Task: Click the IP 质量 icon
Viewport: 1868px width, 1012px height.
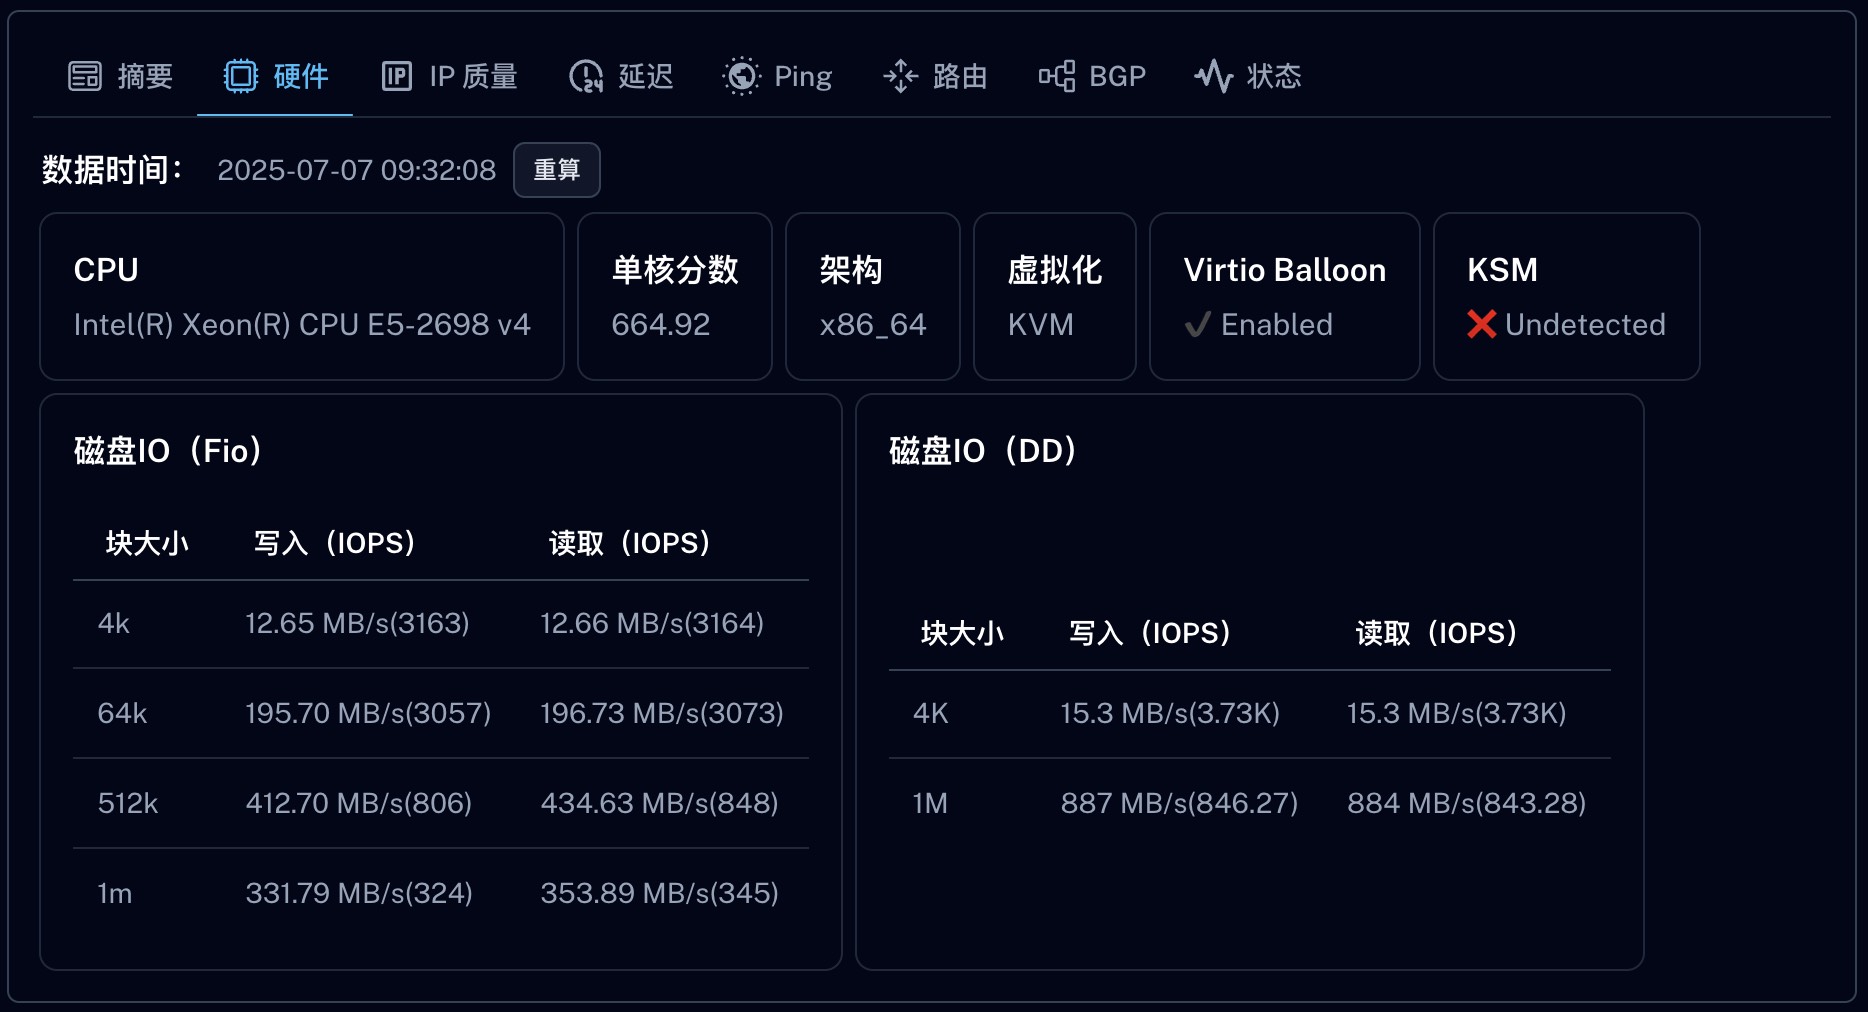Action: pos(398,75)
